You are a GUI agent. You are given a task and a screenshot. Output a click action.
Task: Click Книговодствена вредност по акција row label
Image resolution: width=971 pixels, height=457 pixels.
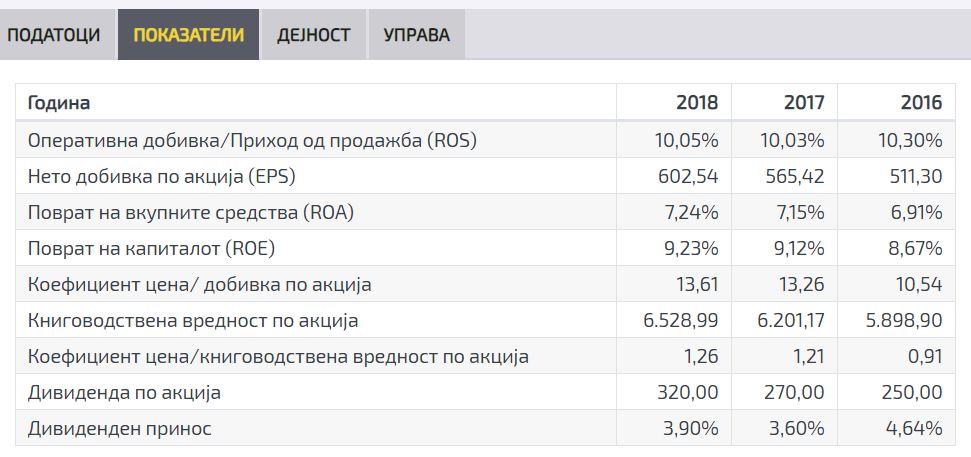pos(193,321)
